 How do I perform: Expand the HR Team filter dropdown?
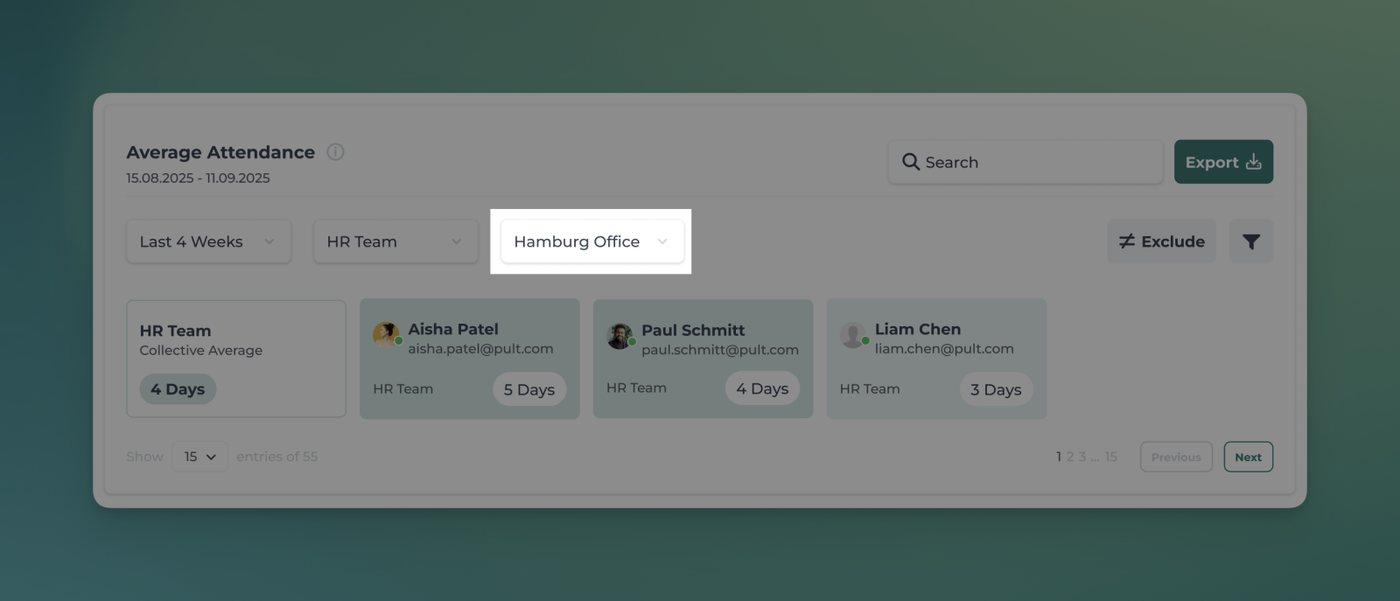(x=395, y=241)
